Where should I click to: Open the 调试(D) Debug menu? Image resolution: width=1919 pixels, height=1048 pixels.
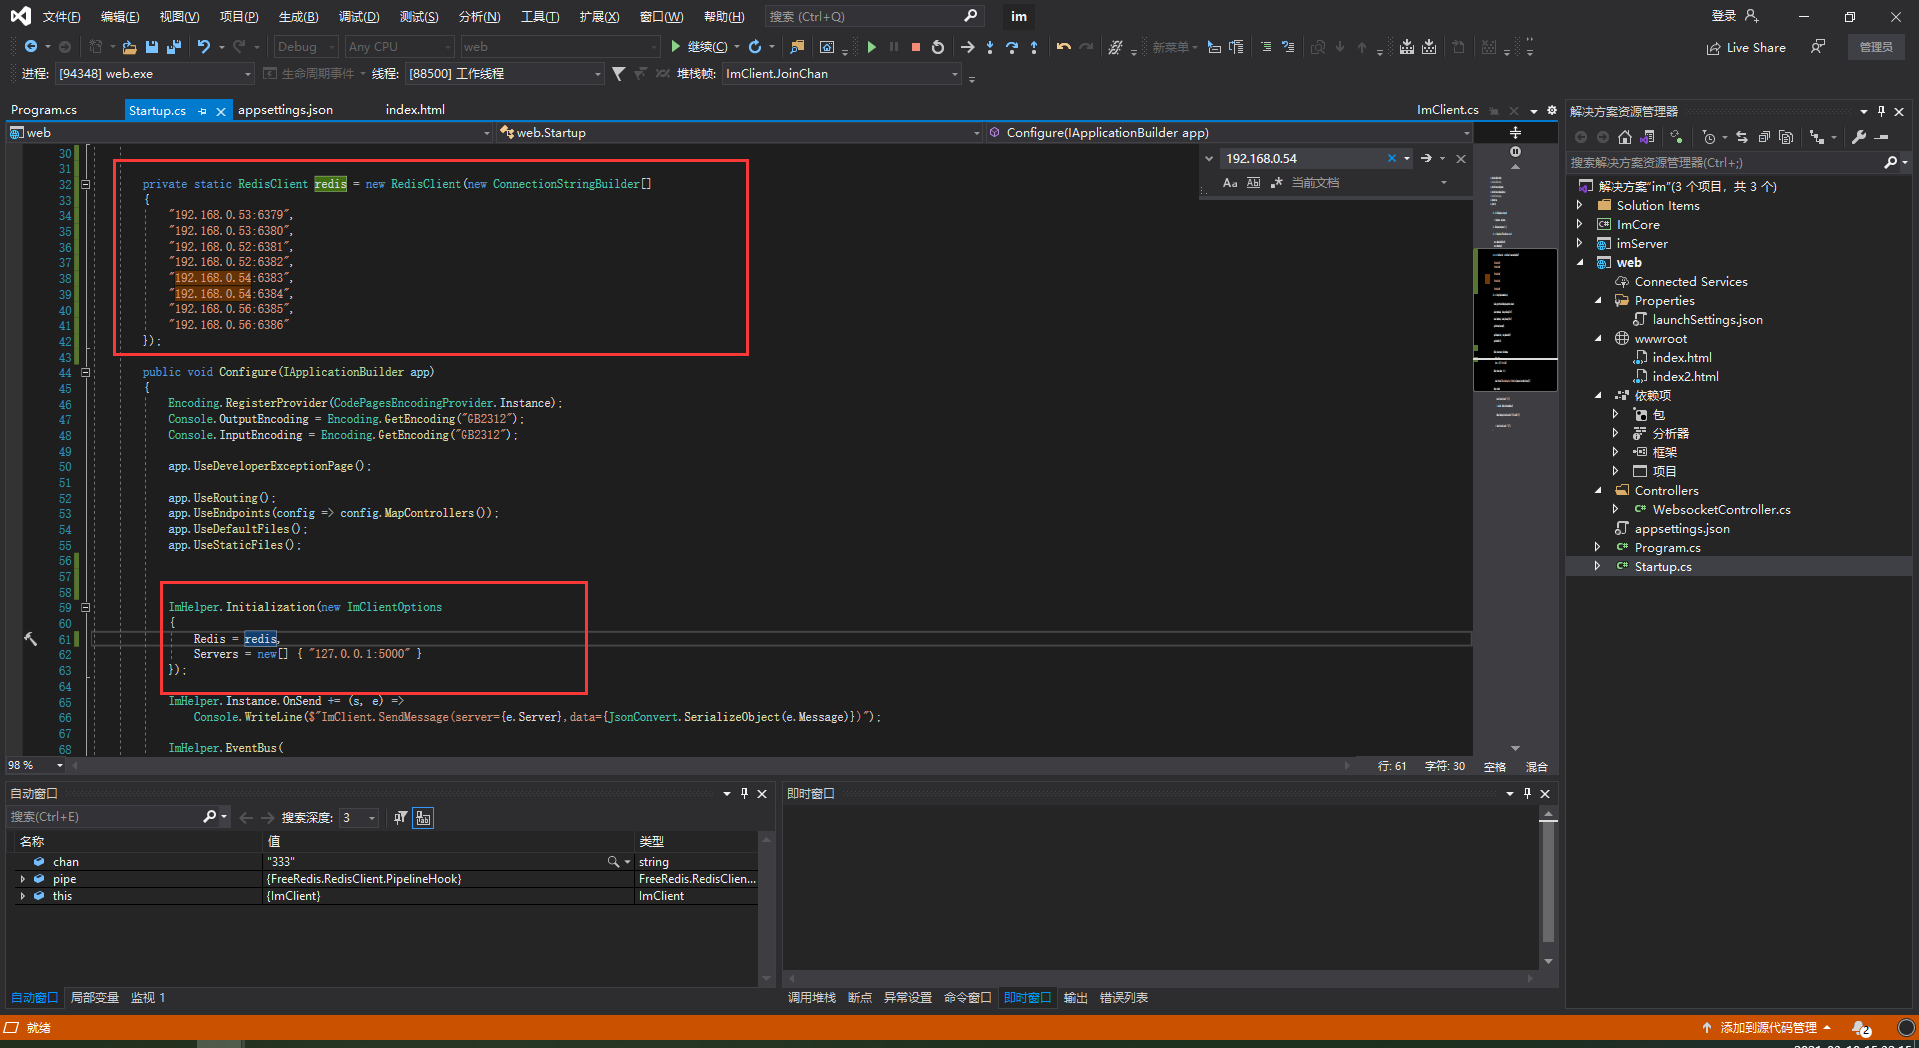[x=358, y=17]
